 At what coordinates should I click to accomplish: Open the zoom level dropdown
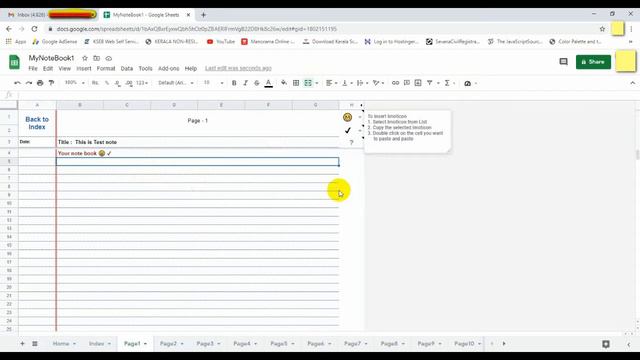pyautogui.click(x=75, y=83)
